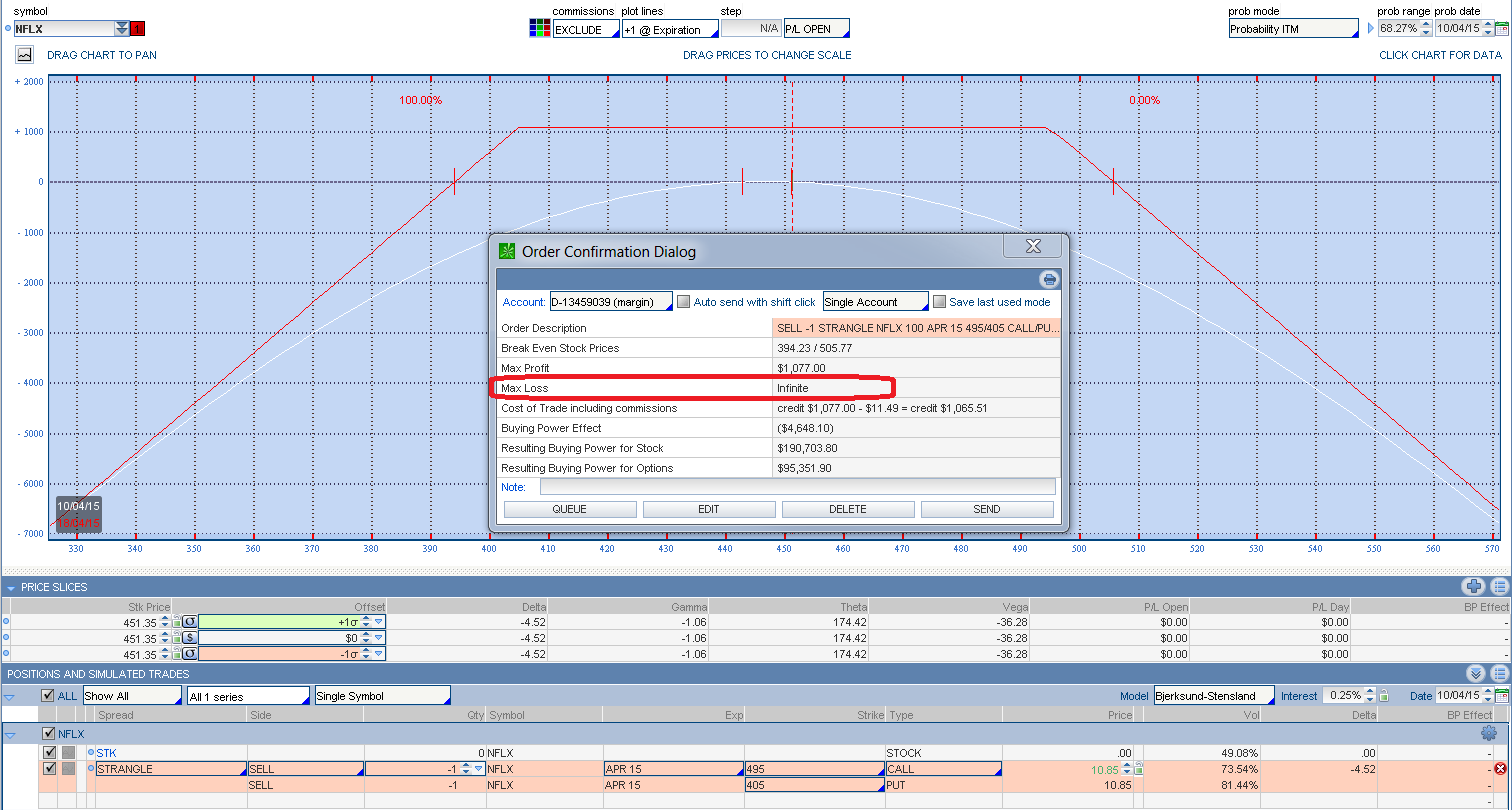Enable Auto send with shift click
1512x810 pixels.
click(684, 302)
